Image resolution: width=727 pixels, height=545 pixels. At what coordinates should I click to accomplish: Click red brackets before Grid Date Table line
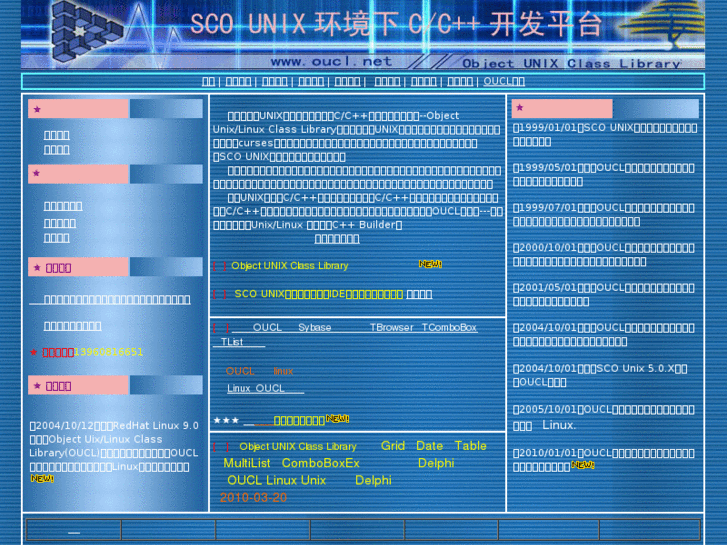coord(221,447)
